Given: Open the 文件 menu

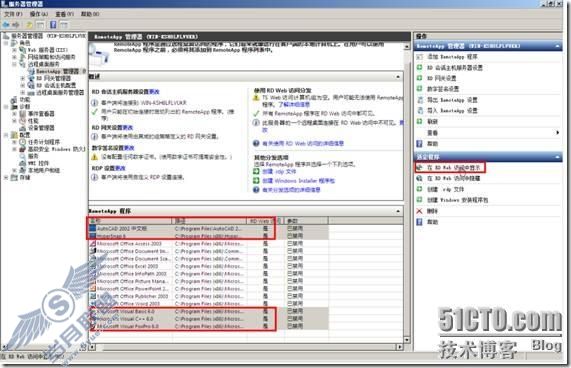Looking at the screenshot, I should 13,14.
